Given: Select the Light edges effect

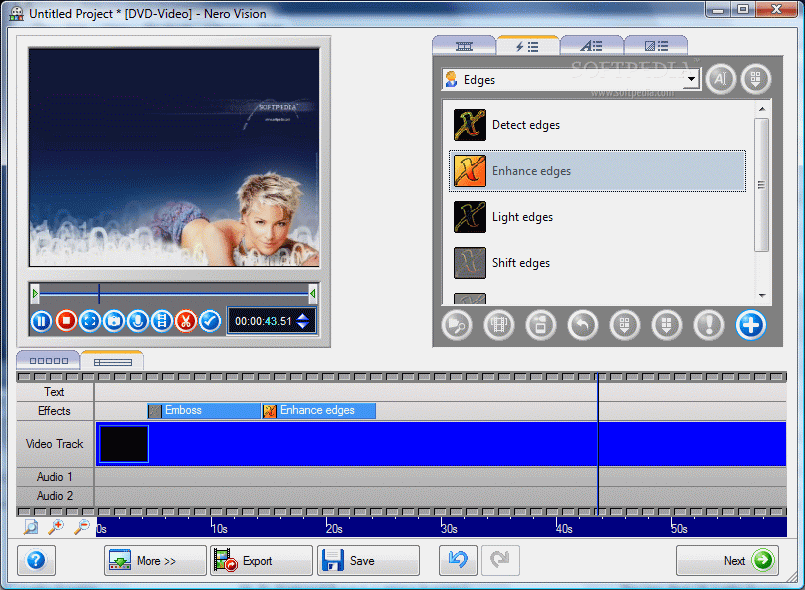Looking at the screenshot, I should (x=598, y=217).
